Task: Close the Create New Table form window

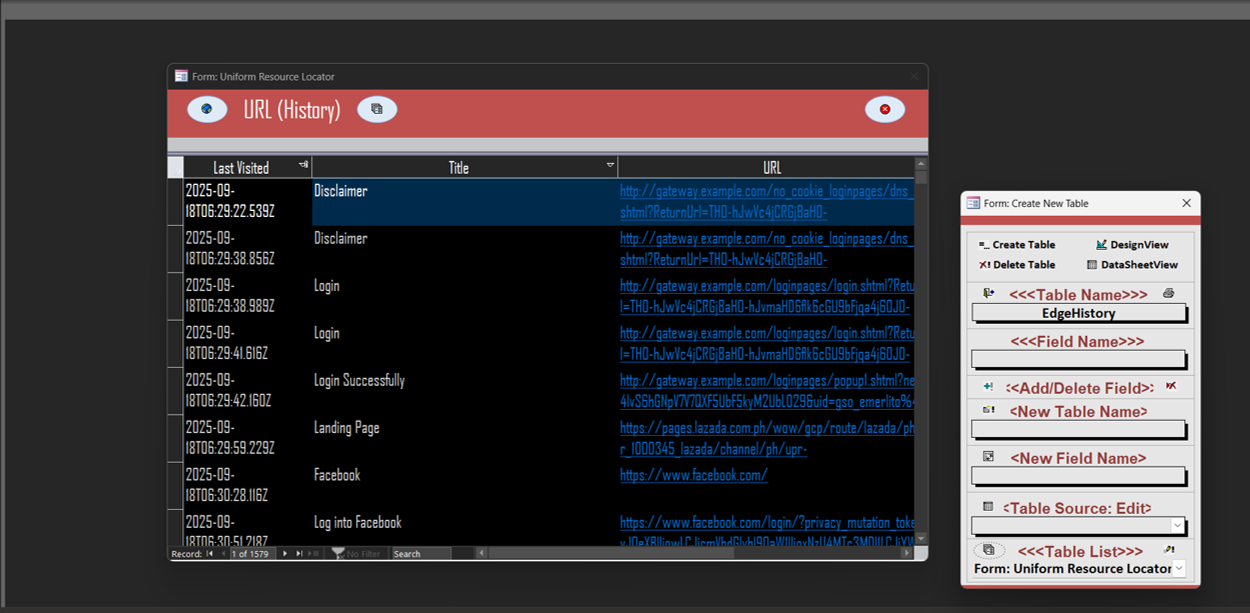Action: coord(1187,203)
